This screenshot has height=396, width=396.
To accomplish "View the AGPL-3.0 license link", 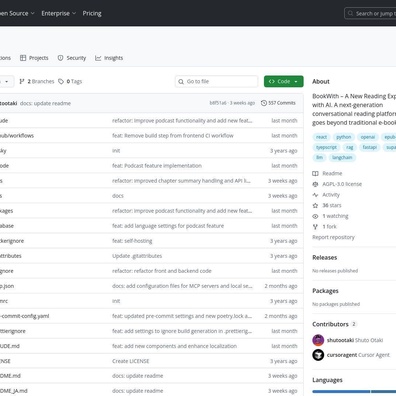I will pyautogui.click(x=342, y=184).
